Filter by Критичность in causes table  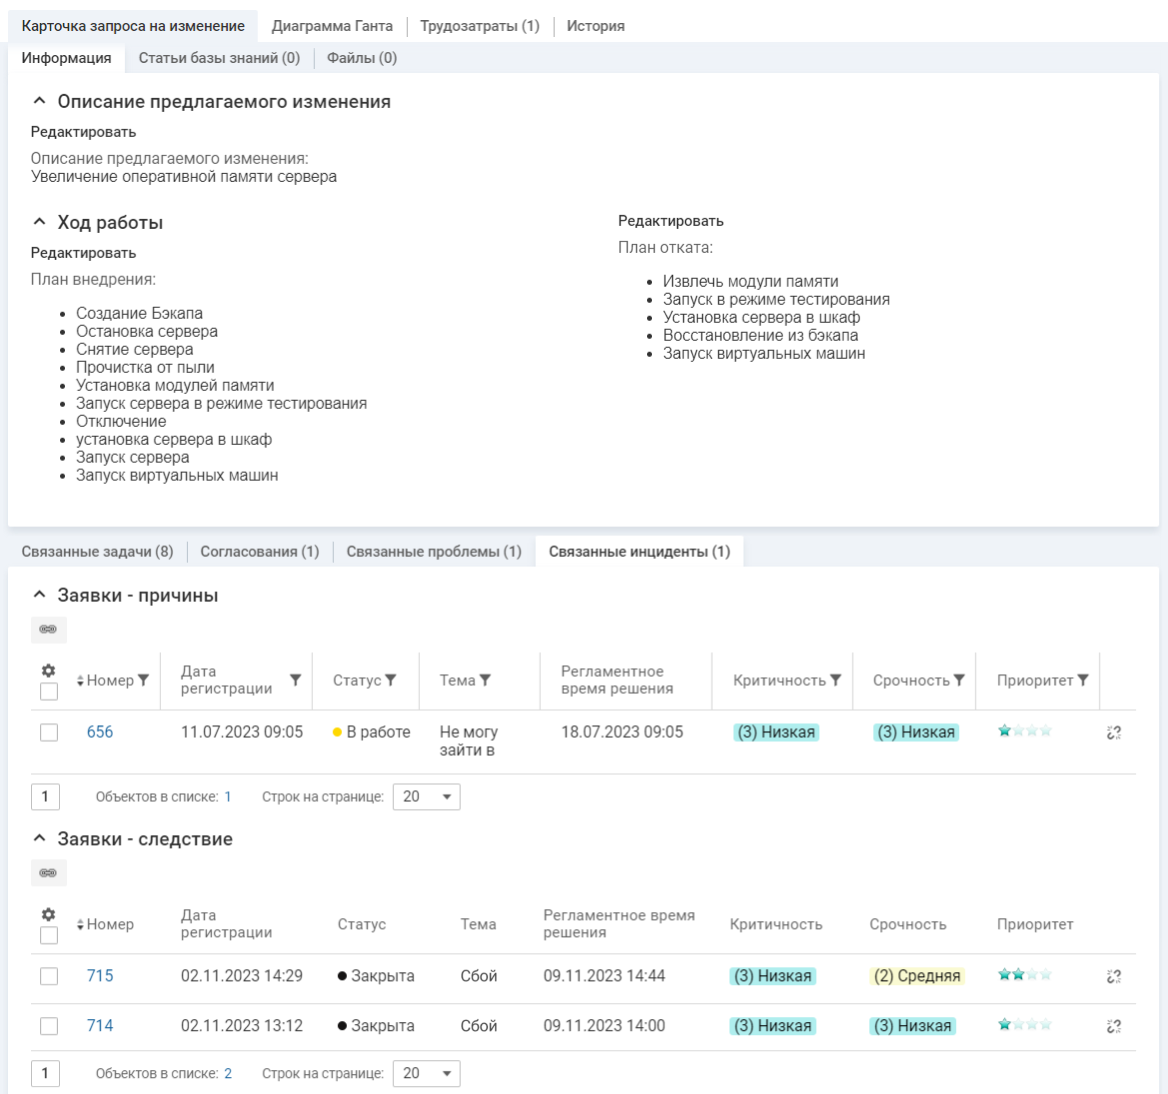point(836,680)
